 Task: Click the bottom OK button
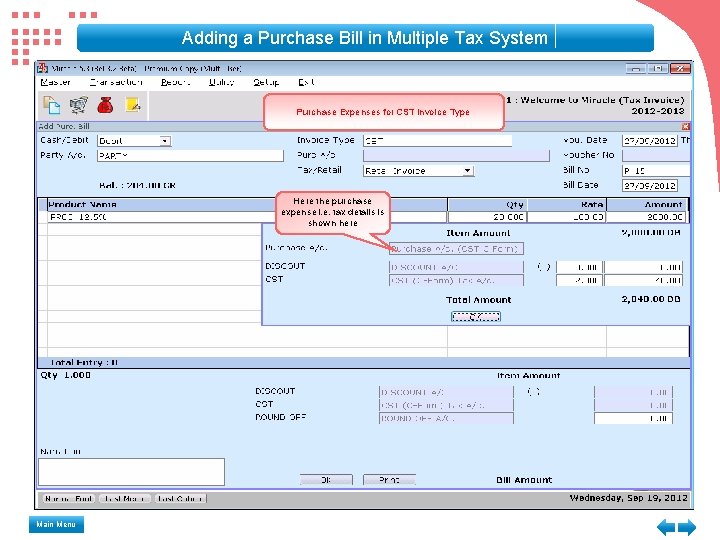326,480
